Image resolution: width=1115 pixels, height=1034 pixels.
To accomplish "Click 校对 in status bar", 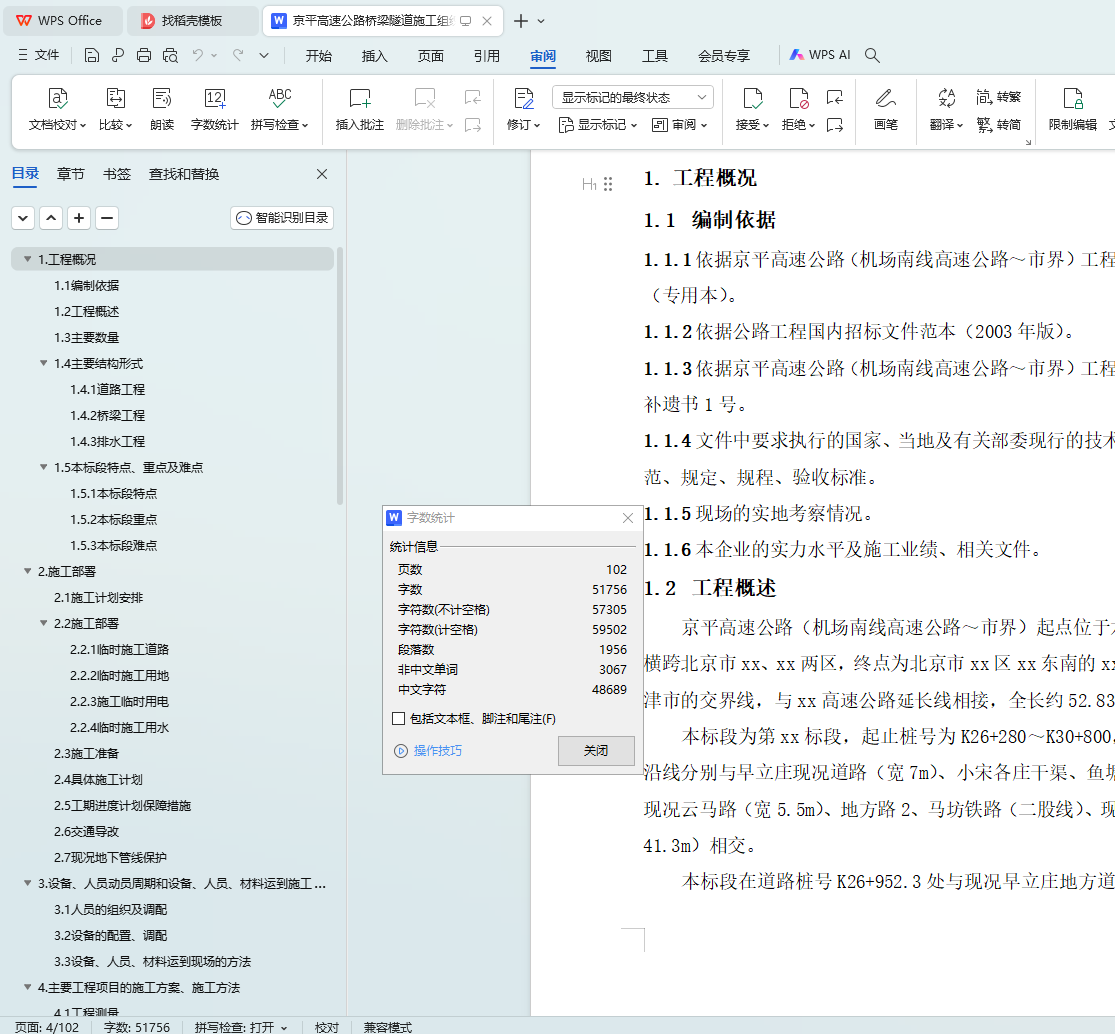I will pyautogui.click(x=327, y=1027).
